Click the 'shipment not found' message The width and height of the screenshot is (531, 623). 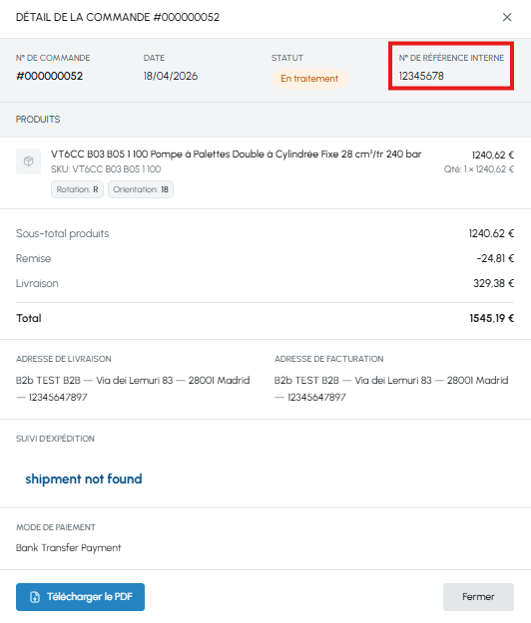point(83,479)
